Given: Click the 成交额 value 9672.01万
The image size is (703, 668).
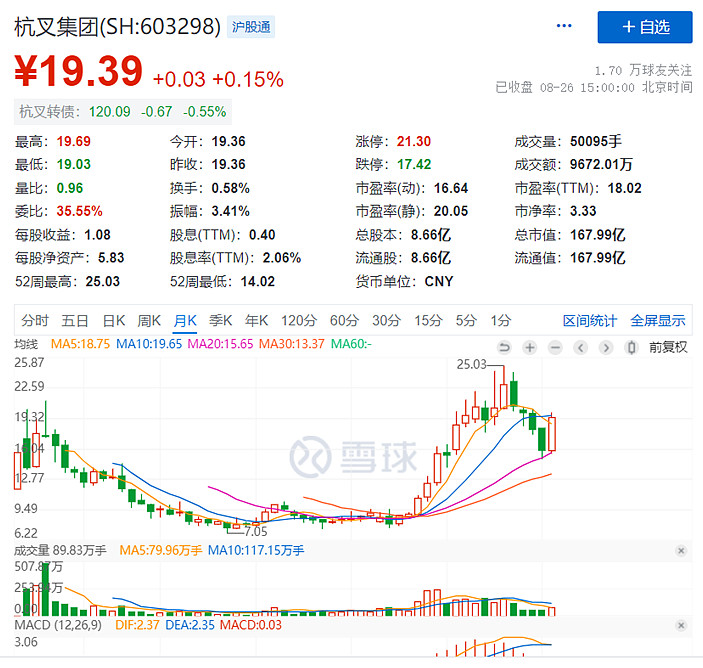Looking at the screenshot, I should 601,165.
